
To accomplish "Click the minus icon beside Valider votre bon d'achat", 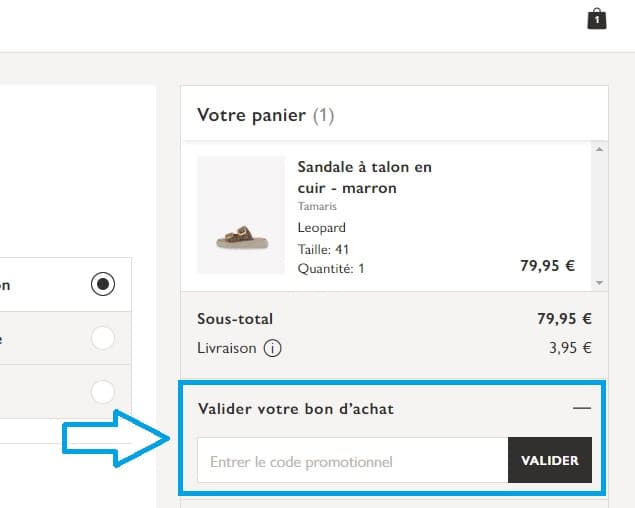I will point(582,409).
